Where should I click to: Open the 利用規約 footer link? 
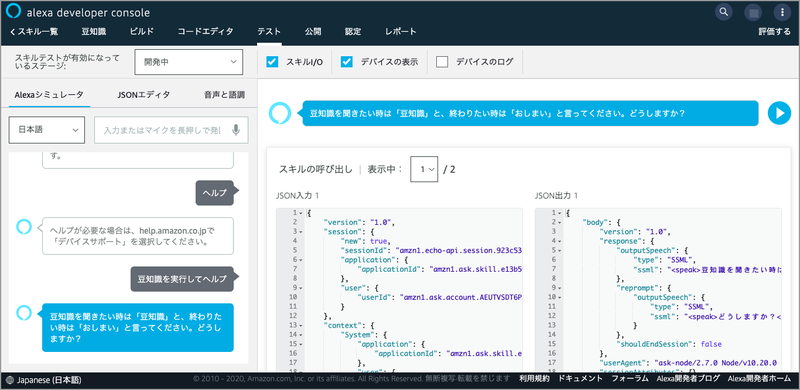click(x=535, y=379)
